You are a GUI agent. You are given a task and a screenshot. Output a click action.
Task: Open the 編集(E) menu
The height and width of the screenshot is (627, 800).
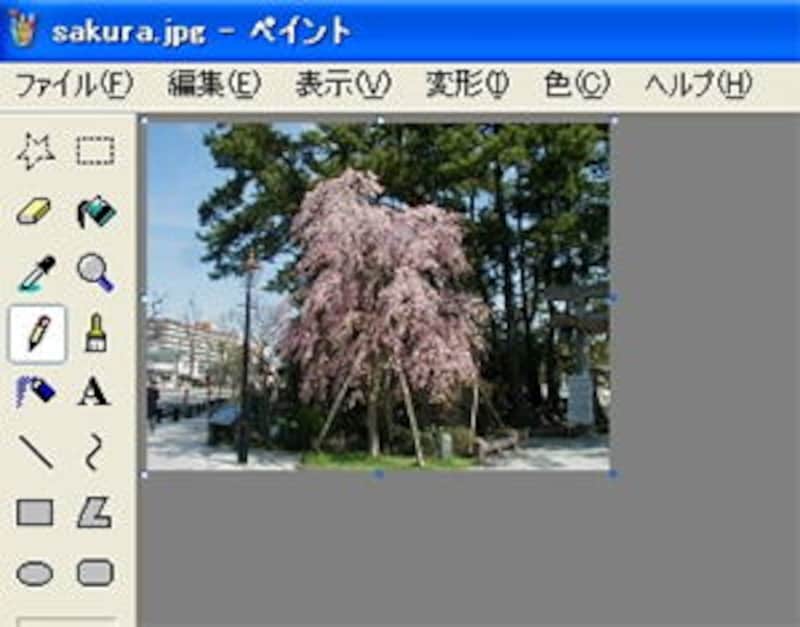click(214, 84)
